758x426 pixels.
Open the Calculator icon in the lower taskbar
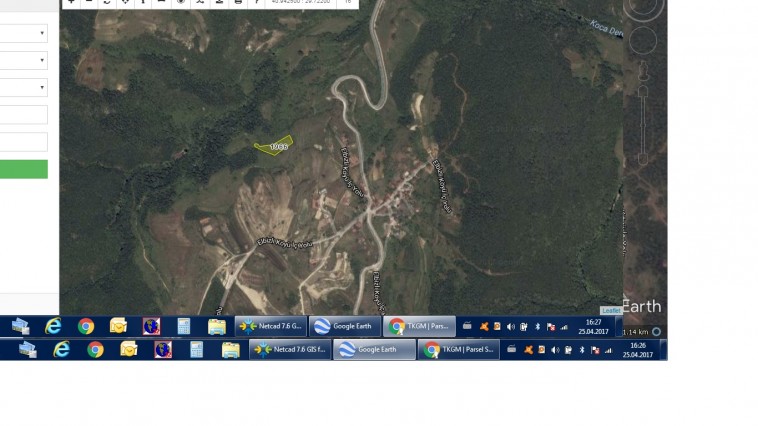tap(196, 349)
